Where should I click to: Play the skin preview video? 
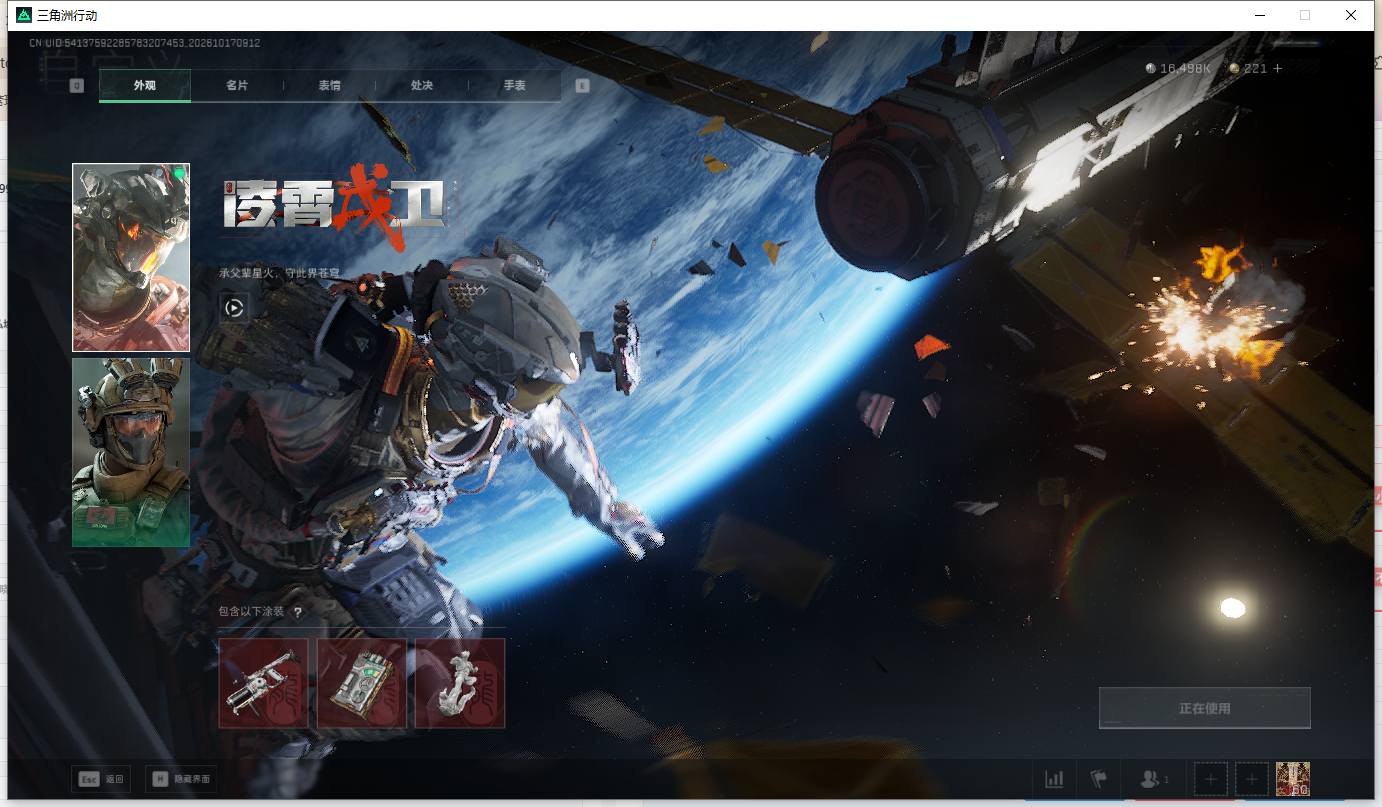233,307
